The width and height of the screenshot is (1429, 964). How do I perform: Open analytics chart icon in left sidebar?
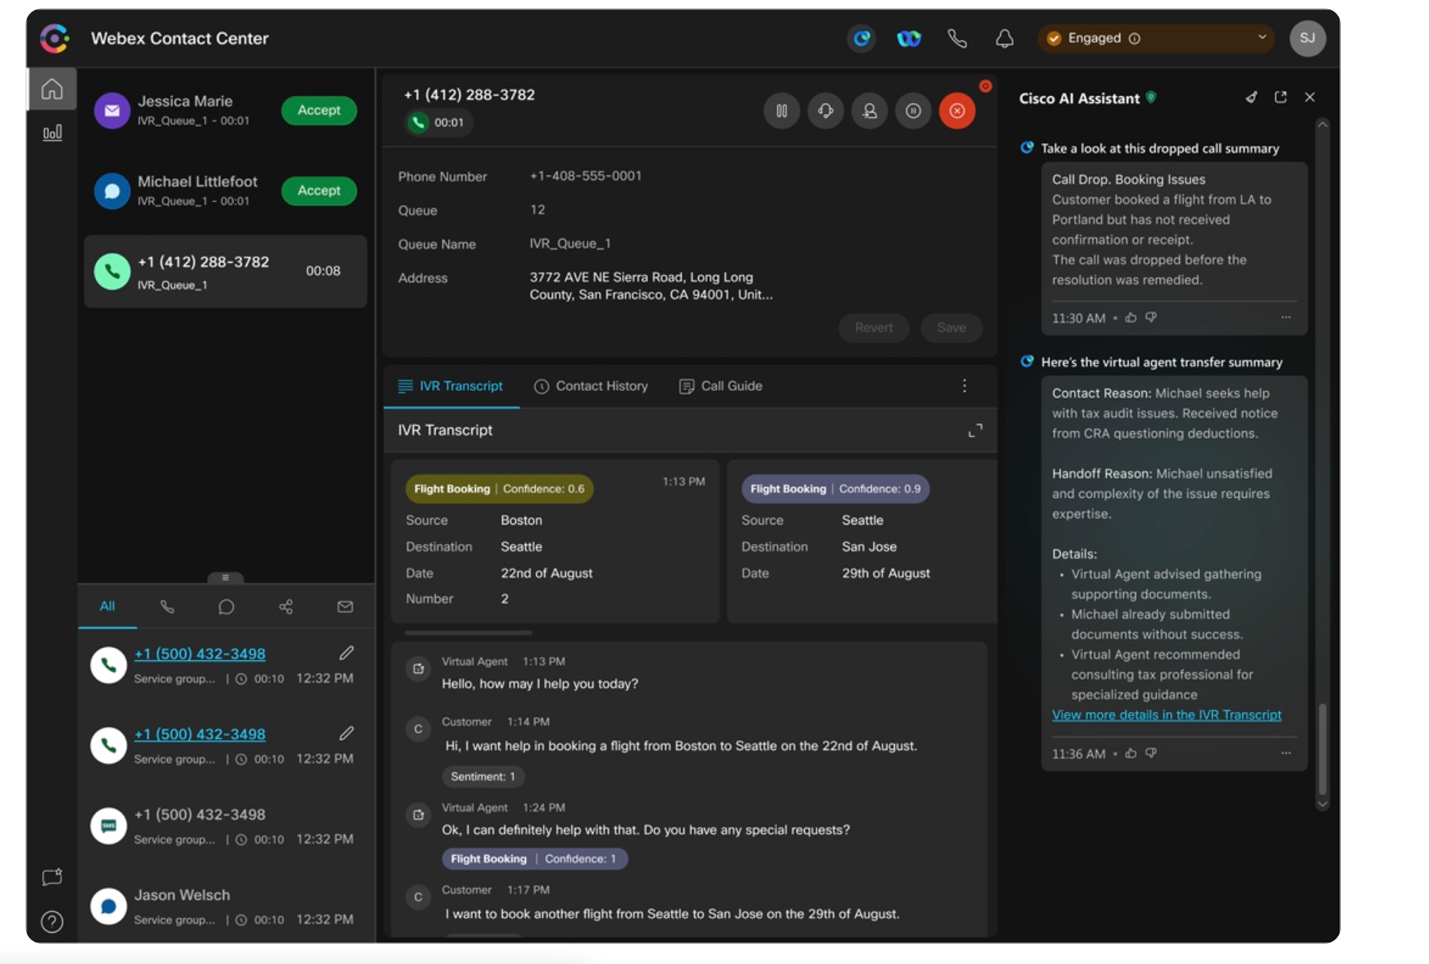tap(52, 133)
